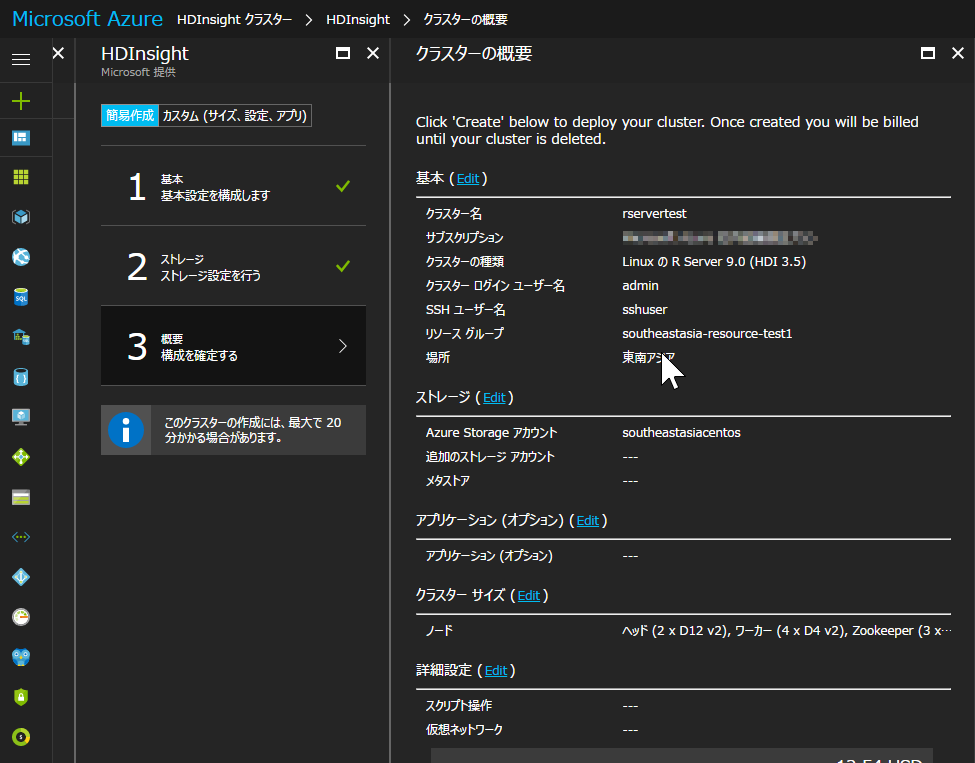Click Microsoft Azure logo text
The width and height of the screenshot is (975, 763).
(x=88, y=19)
